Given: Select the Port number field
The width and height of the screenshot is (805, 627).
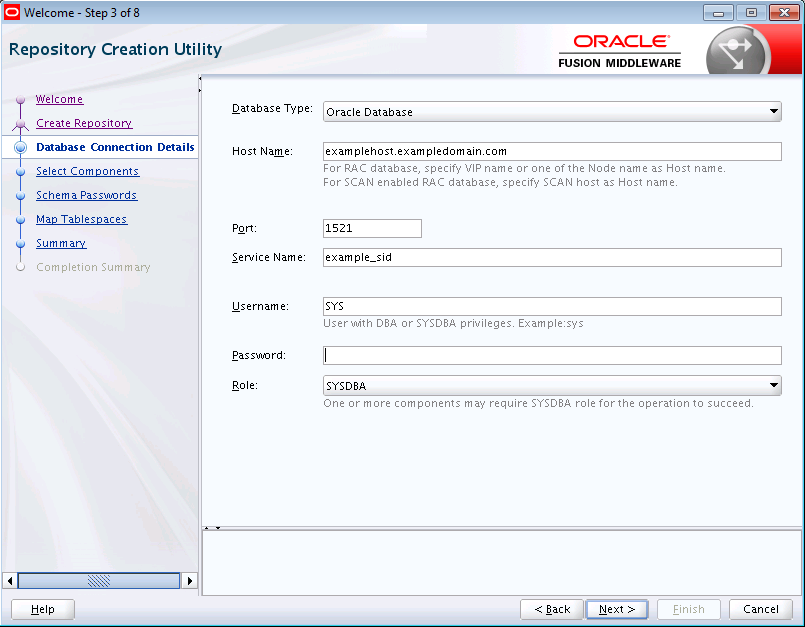Looking at the screenshot, I should pyautogui.click(x=372, y=228).
